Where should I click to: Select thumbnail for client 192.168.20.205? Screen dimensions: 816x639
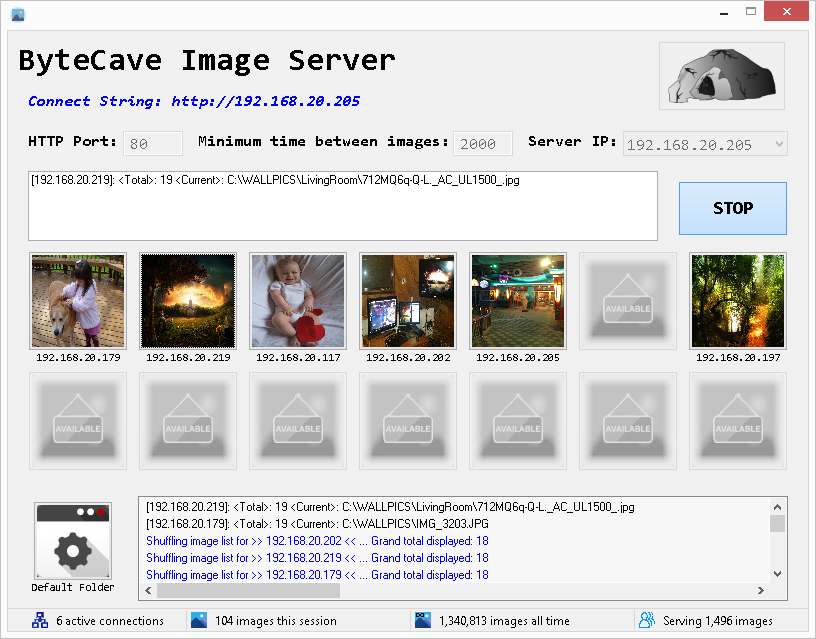point(518,301)
